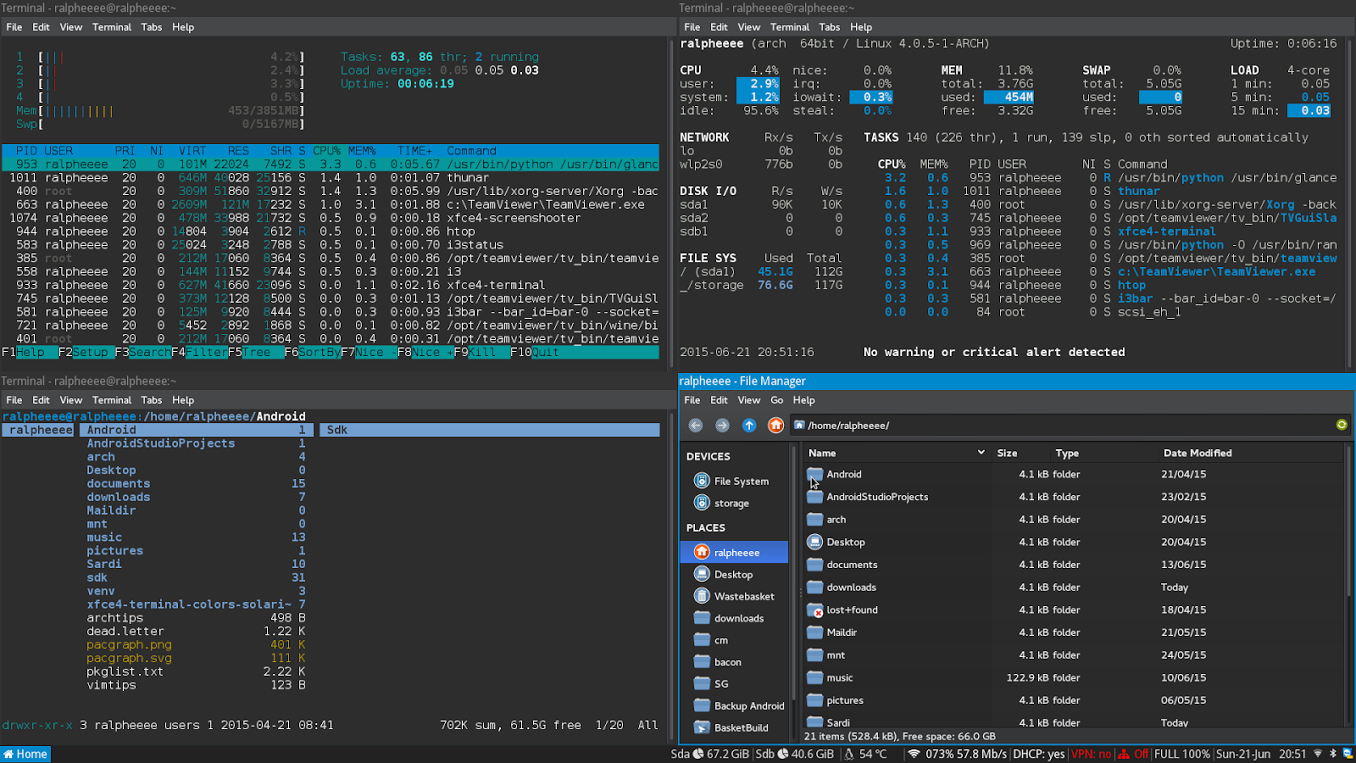Open the Wastebasket in the Places sidebar
Image resolution: width=1356 pixels, height=763 pixels.
click(743, 596)
